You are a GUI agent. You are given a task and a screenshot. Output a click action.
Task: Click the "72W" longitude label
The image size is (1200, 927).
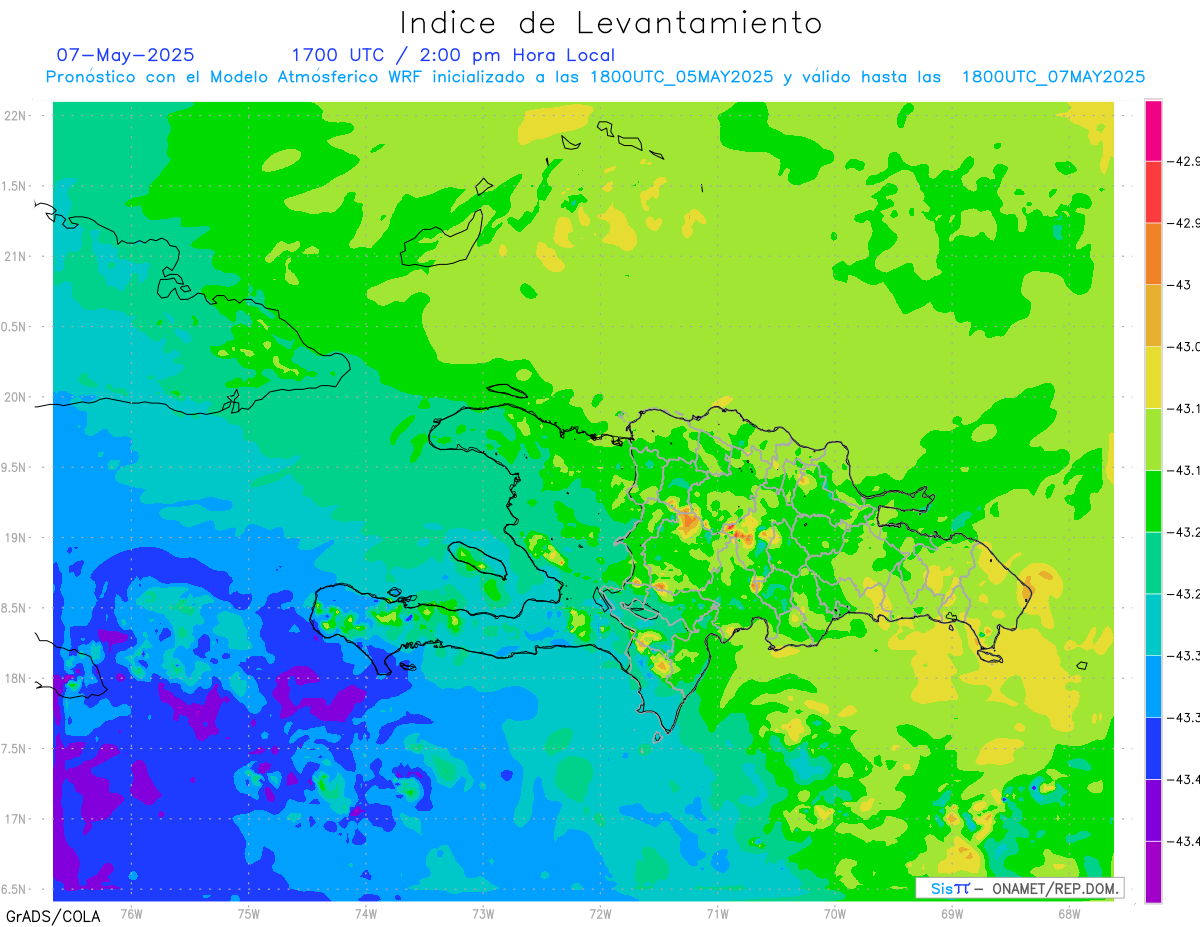tap(600, 913)
